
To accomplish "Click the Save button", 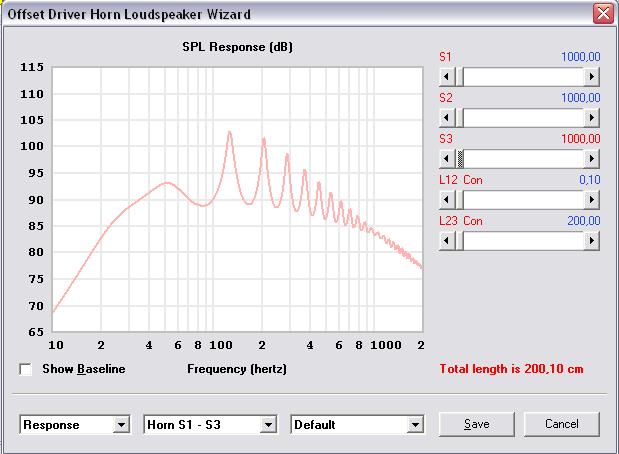I will [476, 424].
